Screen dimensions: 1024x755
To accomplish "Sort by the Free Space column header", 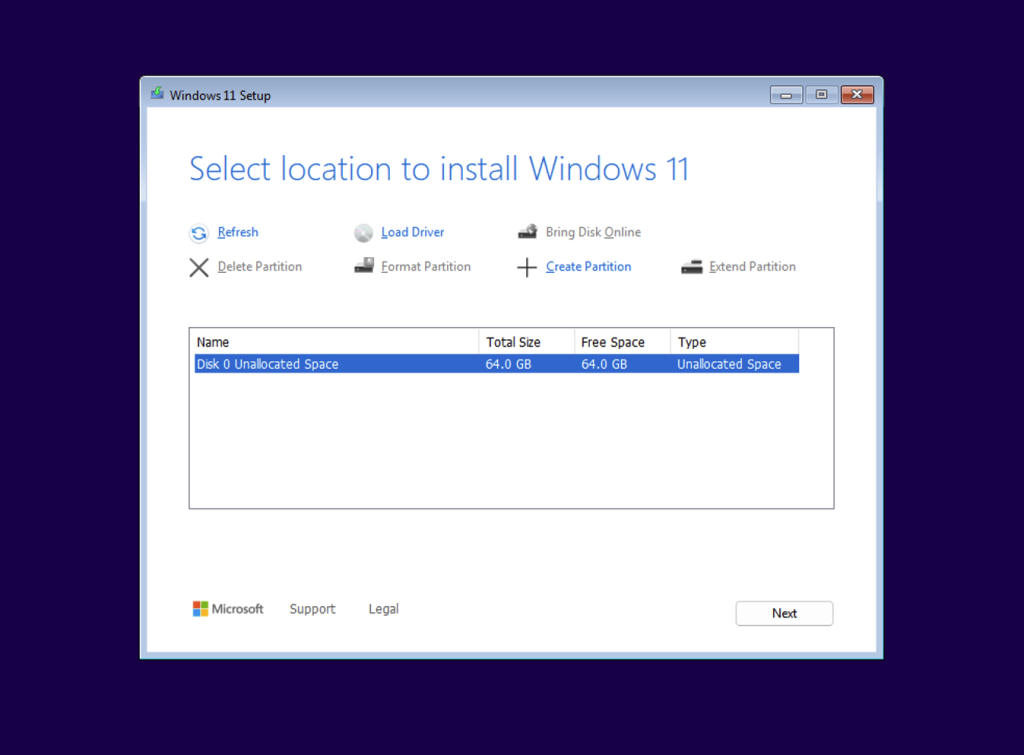I will point(621,342).
